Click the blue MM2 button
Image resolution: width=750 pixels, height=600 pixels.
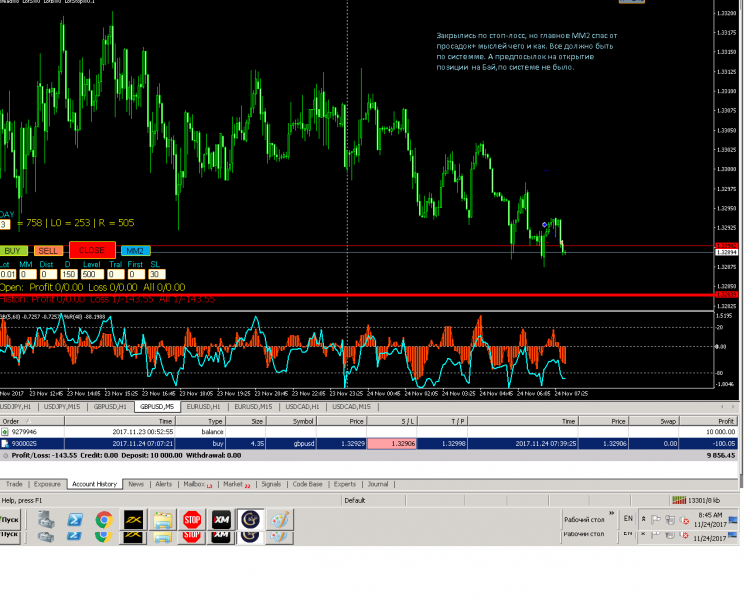135,251
